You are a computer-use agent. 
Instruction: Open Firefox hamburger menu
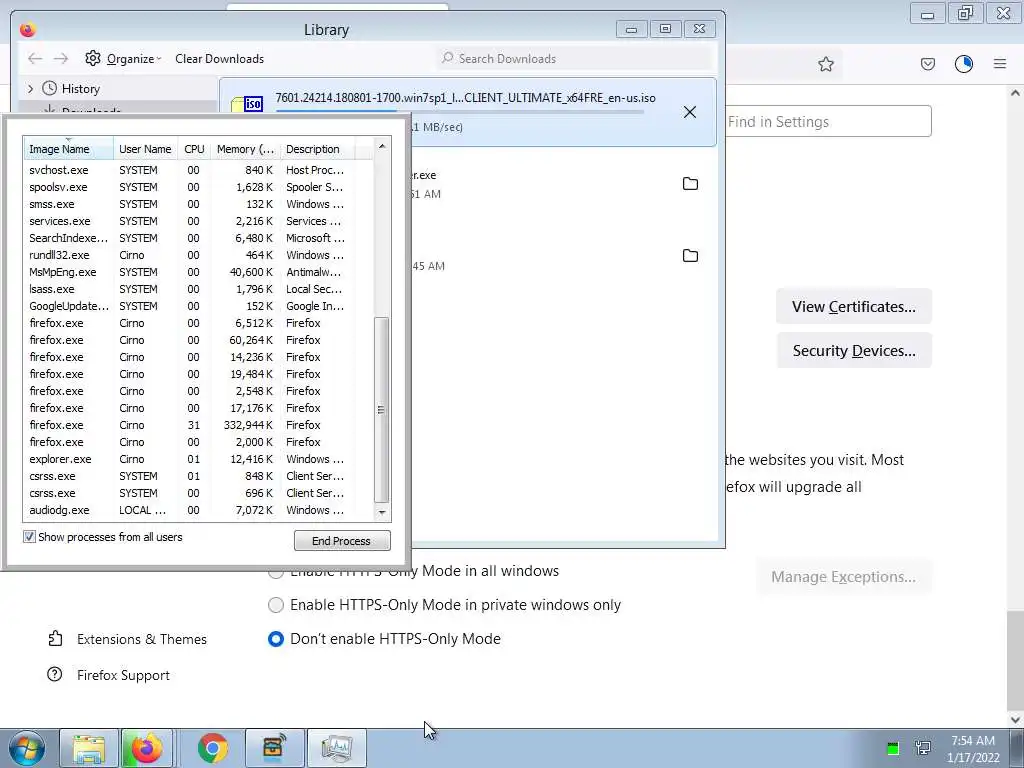pos(1000,64)
